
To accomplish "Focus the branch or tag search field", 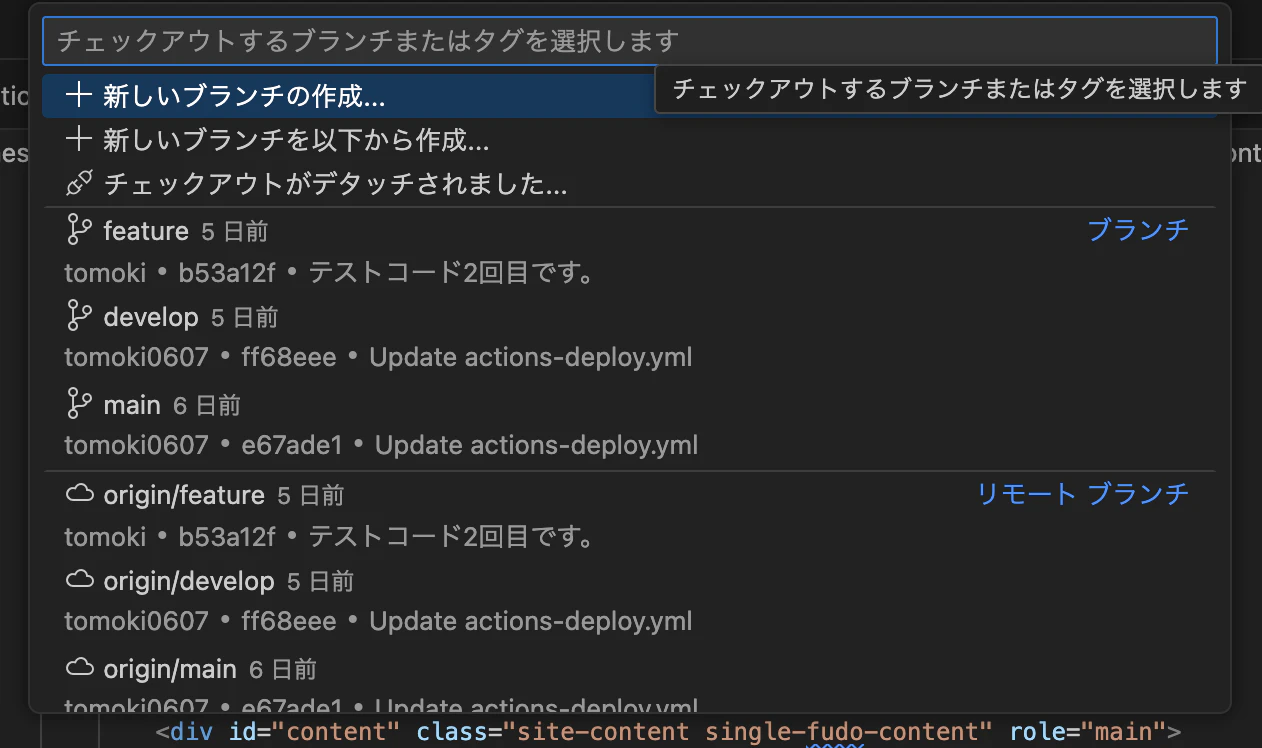I will 630,41.
